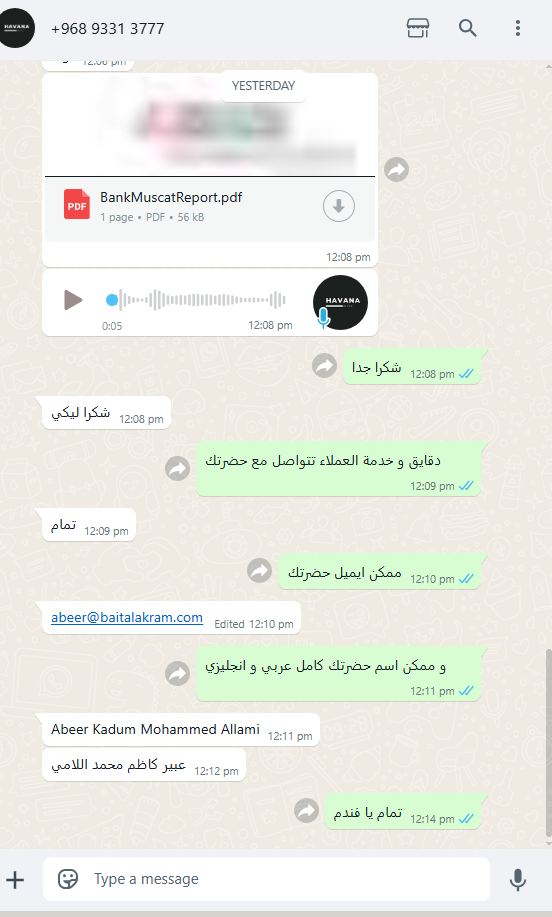Screen dimensions: 552x917
Task: Play the 0:05 voice message
Action: click(73, 300)
